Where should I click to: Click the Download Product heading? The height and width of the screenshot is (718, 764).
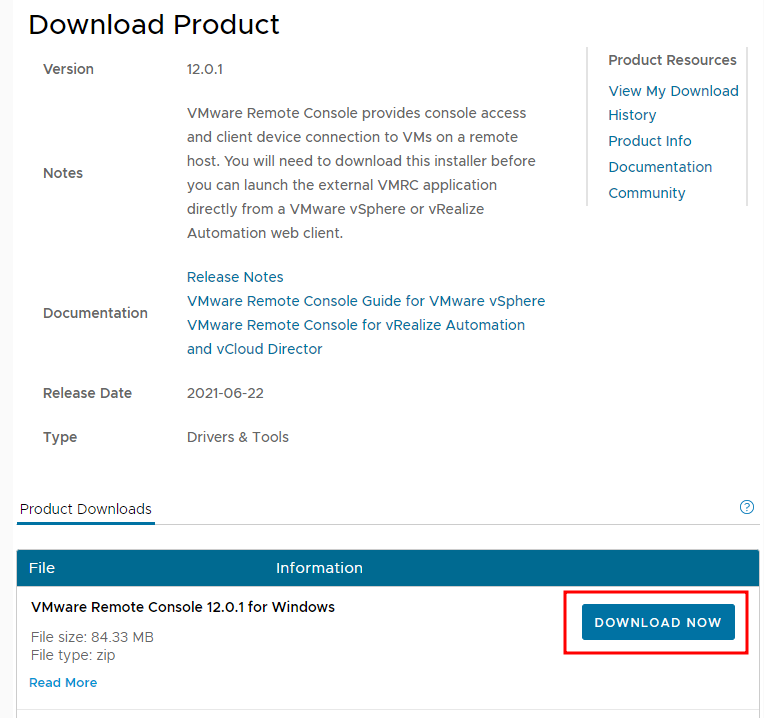point(154,25)
